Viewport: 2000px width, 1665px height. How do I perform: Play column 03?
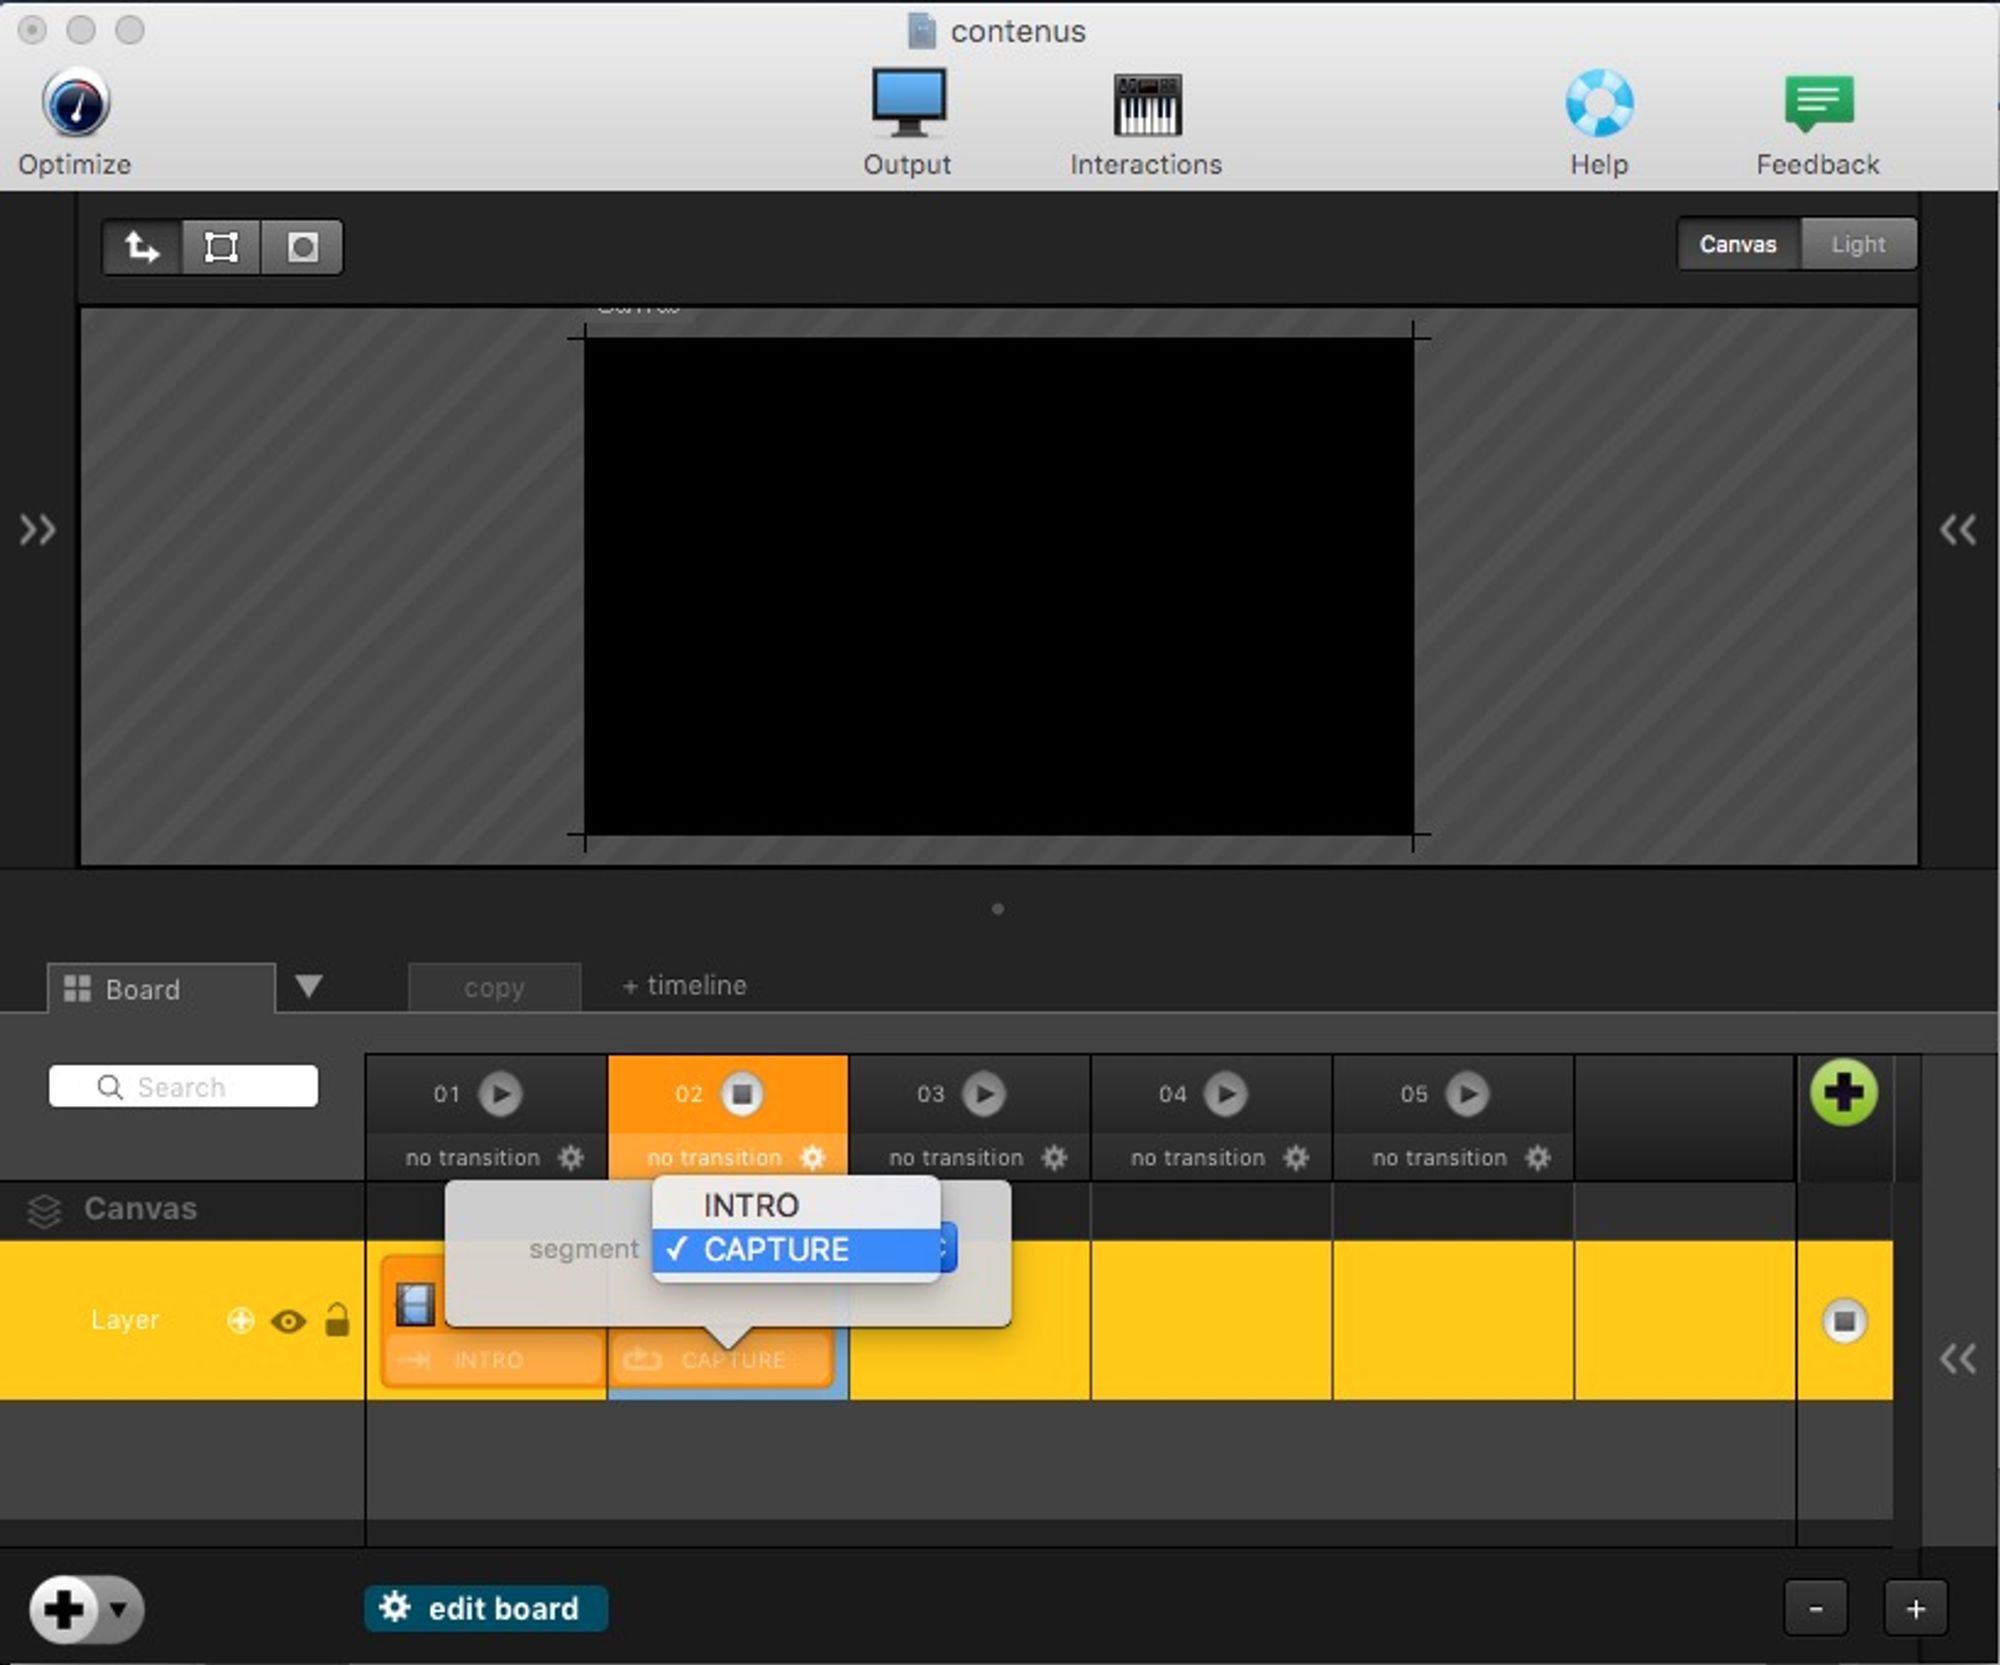pyautogui.click(x=984, y=1094)
